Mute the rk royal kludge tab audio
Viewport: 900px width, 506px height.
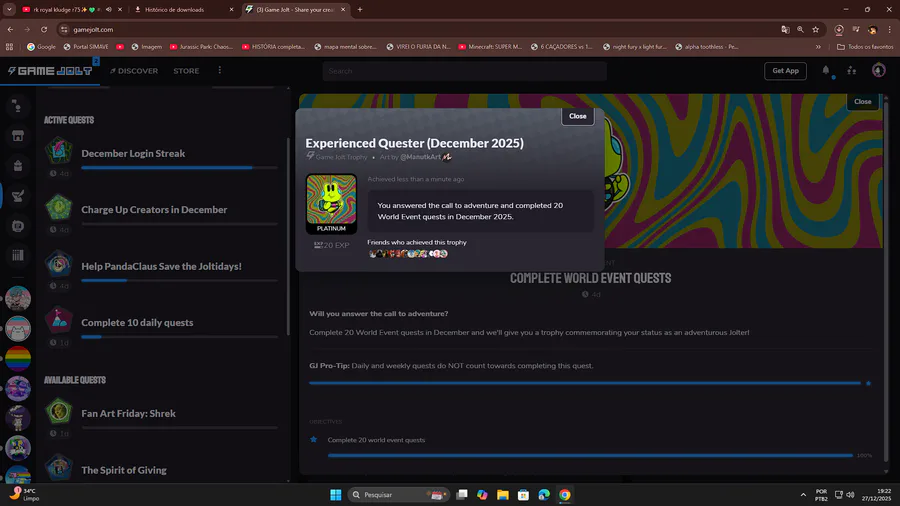click(108, 10)
